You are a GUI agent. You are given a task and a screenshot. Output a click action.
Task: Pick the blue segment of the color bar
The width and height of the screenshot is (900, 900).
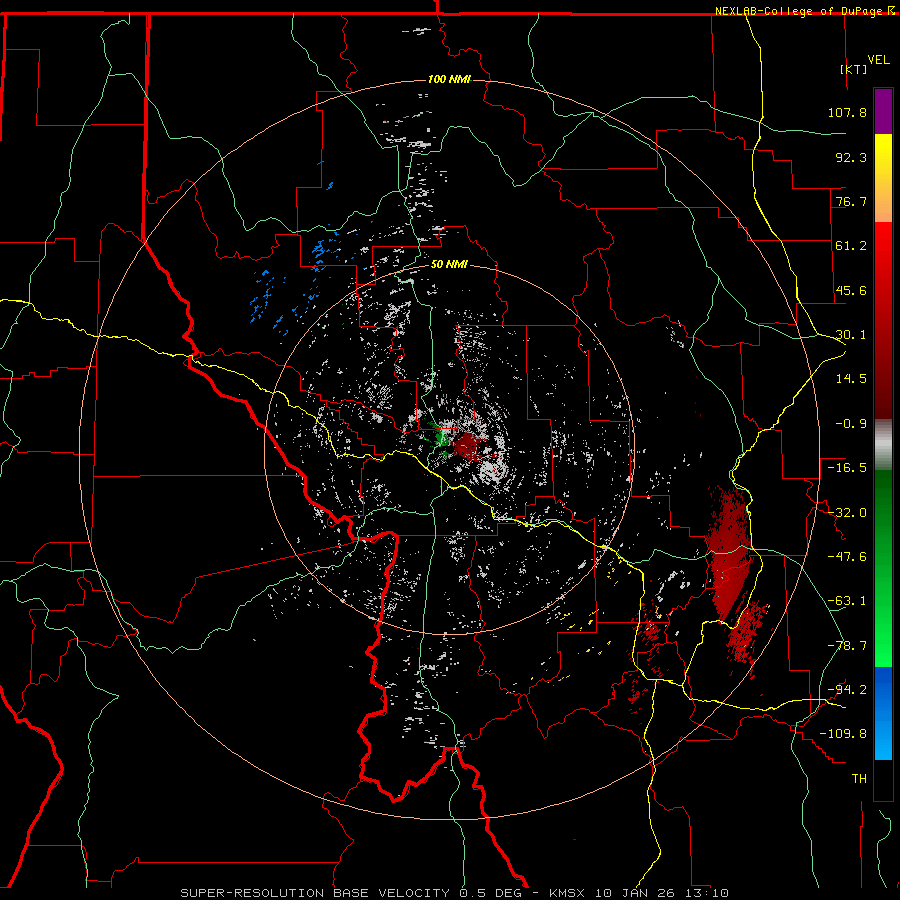pyautogui.click(x=883, y=713)
